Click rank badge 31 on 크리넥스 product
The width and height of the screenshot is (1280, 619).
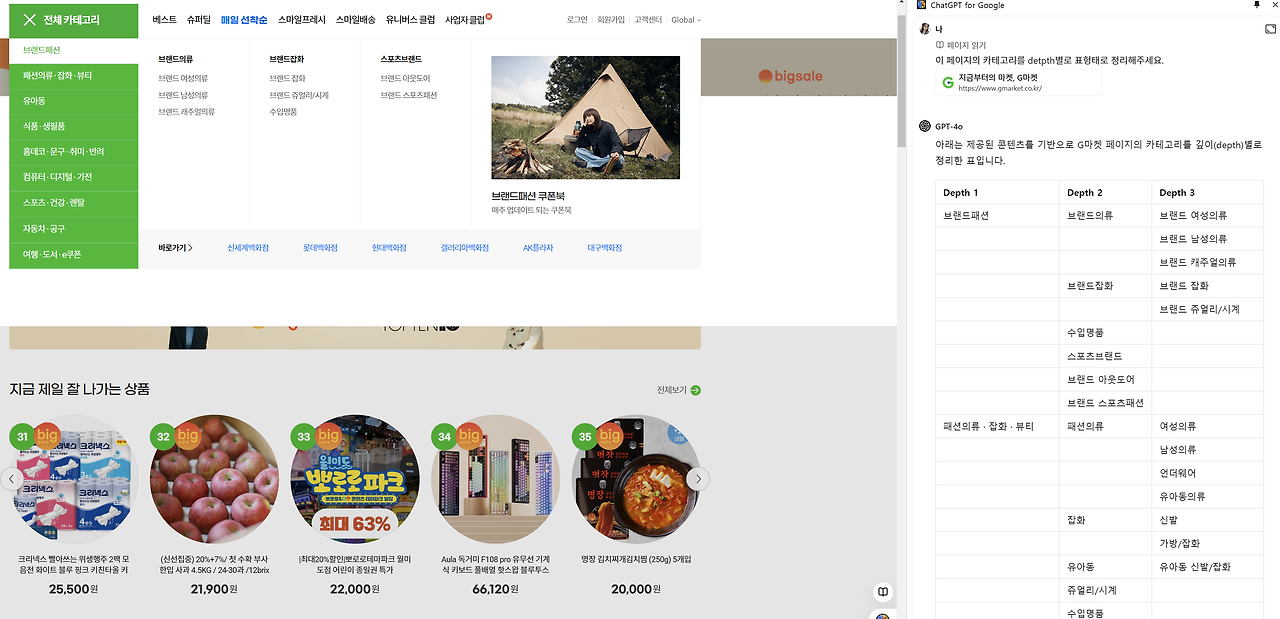click(x=23, y=436)
